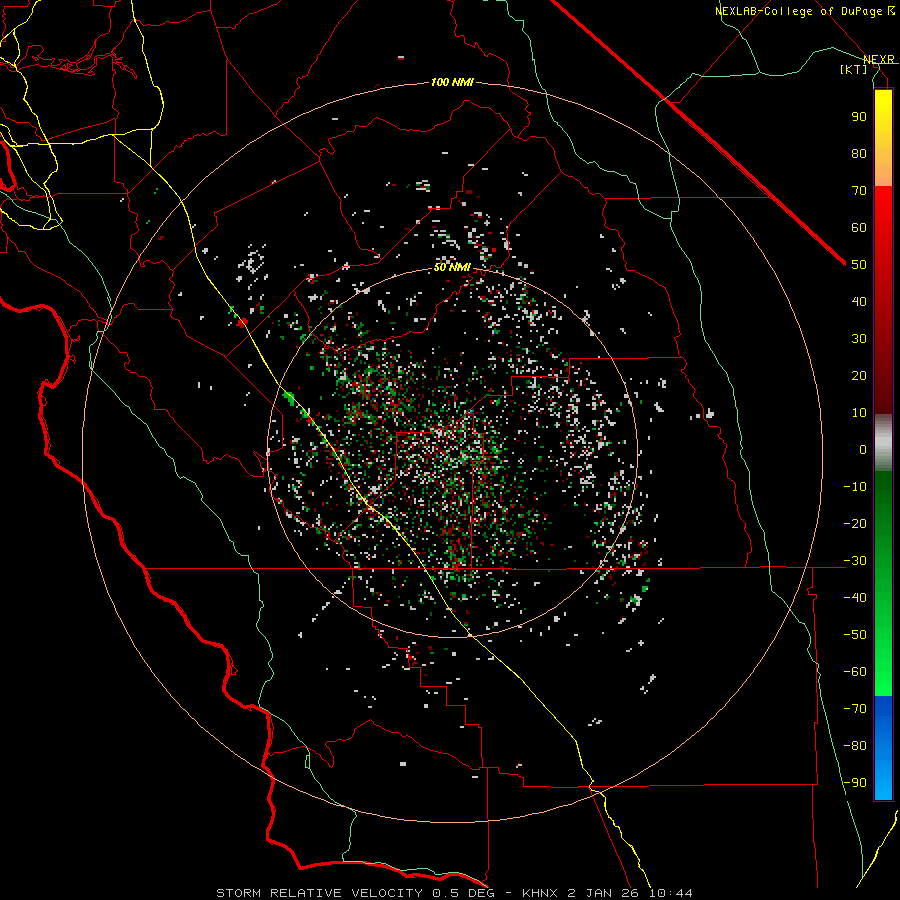The height and width of the screenshot is (900, 900).
Task: Click the 40 value on velocity scale
Action: (859, 301)
